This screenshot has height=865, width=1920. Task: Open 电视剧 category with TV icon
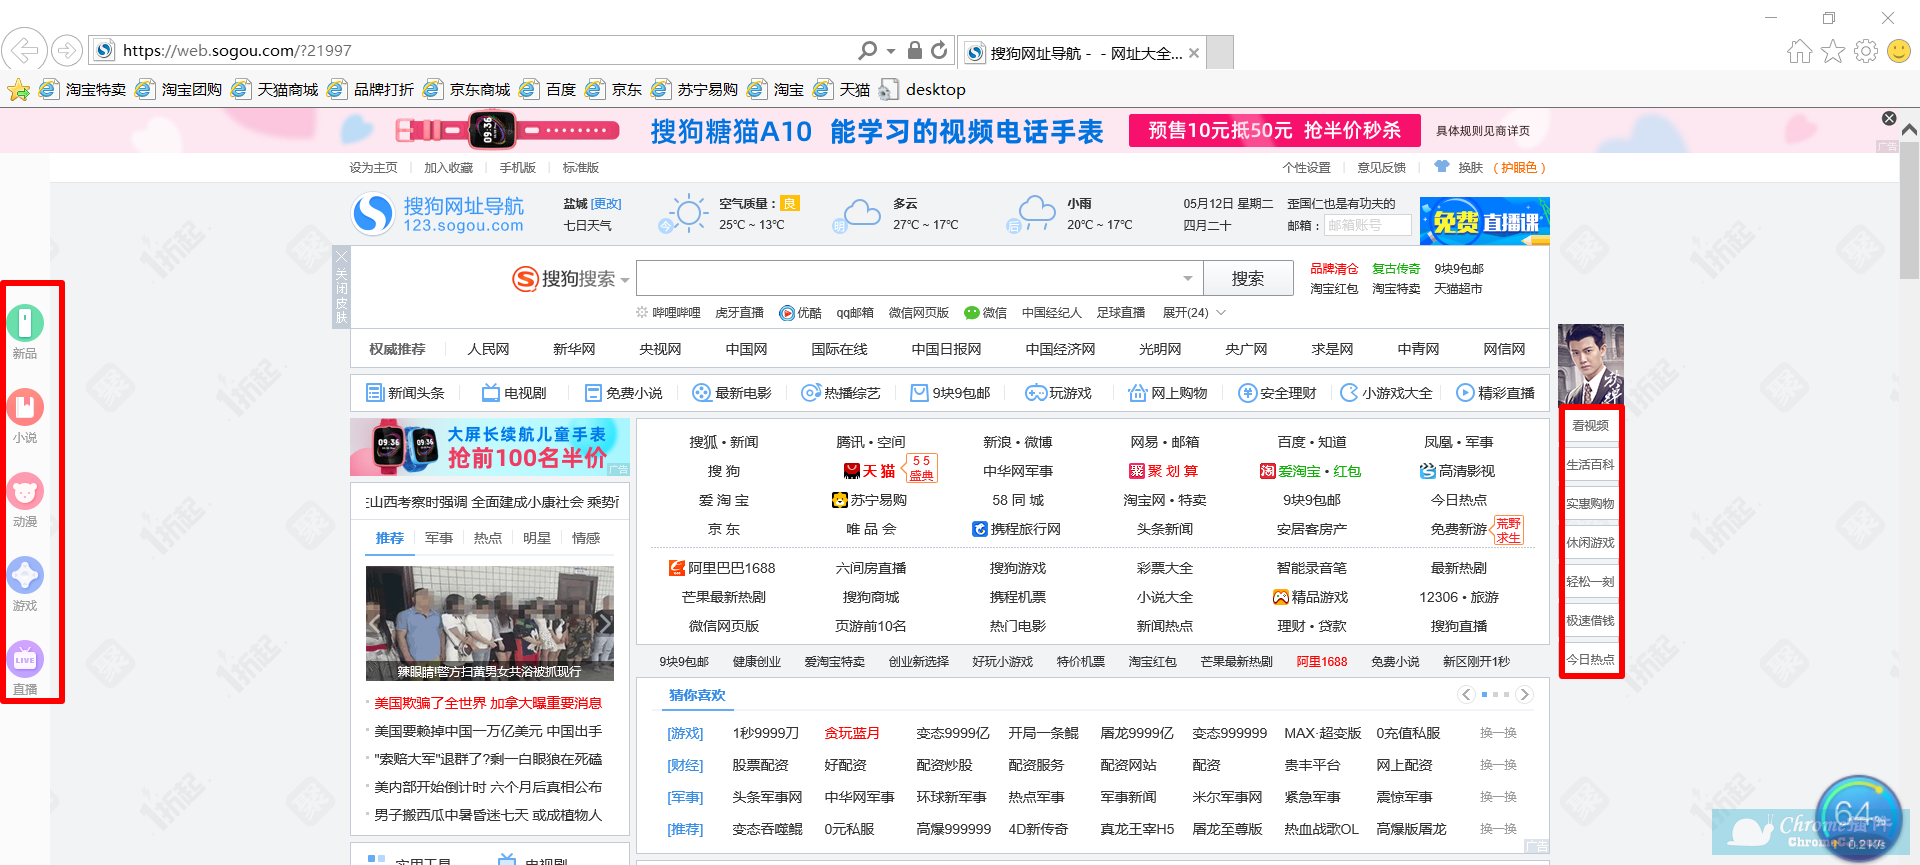click(514, 393)
